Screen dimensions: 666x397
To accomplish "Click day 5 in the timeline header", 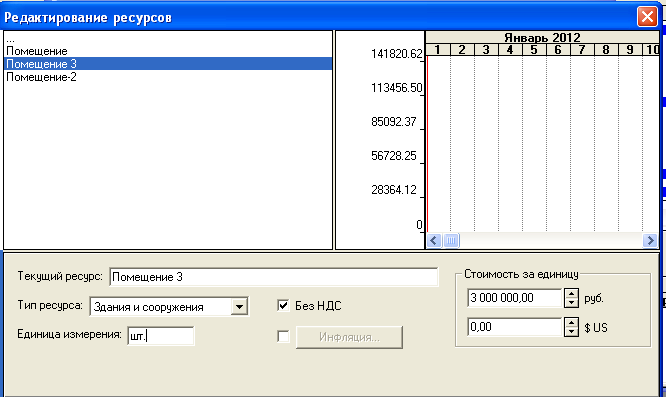I will click(534, 50).
